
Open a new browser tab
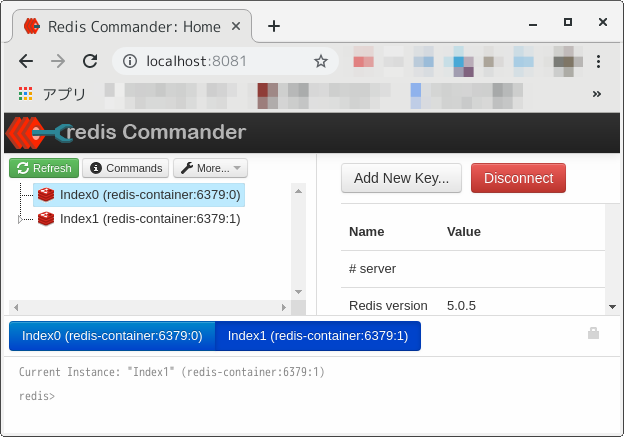pos(274,26)
